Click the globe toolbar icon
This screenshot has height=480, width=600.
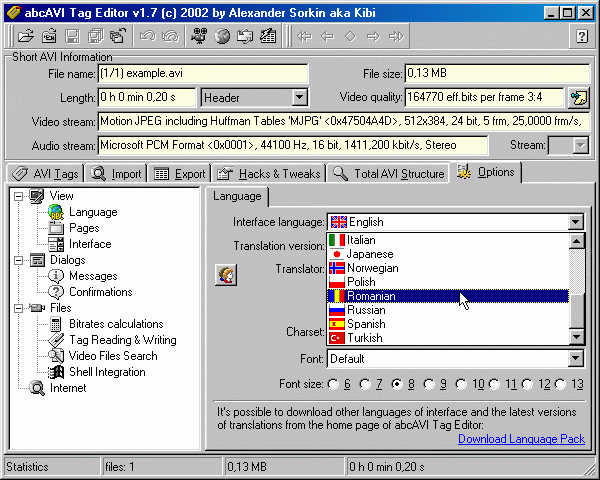coord(222,36)
